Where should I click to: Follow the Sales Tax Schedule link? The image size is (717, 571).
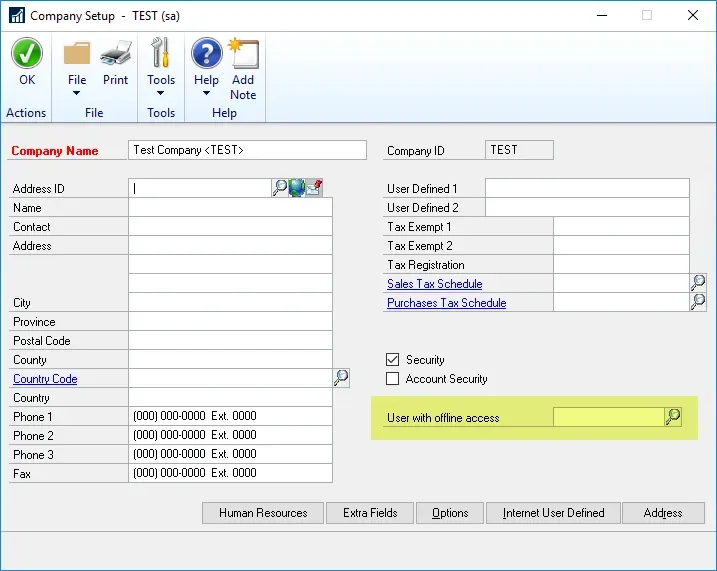pyautogui.click(x=434, y=284)
